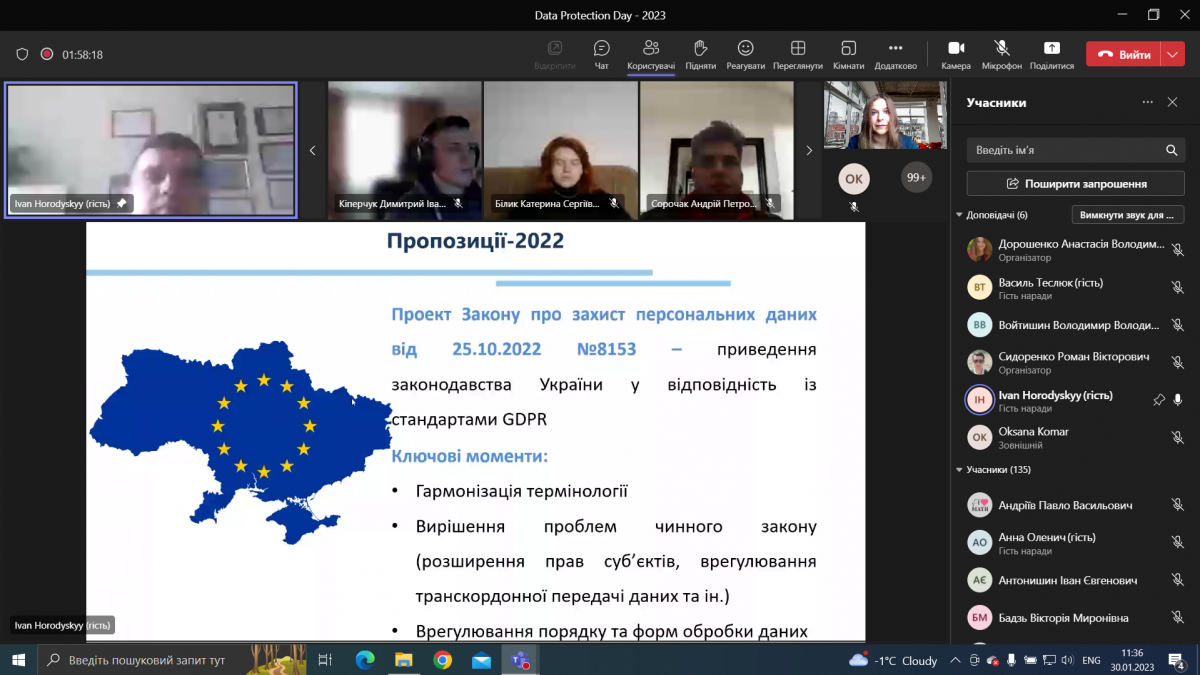Click Поширити запрошення share invite button
This screenshot has height=675, width=1200.
coord(1076,183)
